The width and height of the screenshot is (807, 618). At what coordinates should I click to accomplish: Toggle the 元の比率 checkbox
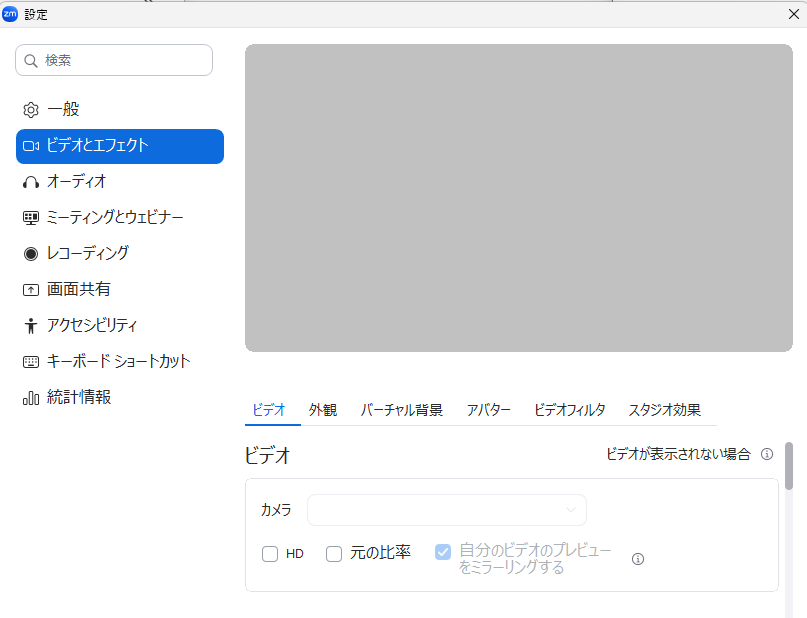pyautogui.click(x=334, y=554)
